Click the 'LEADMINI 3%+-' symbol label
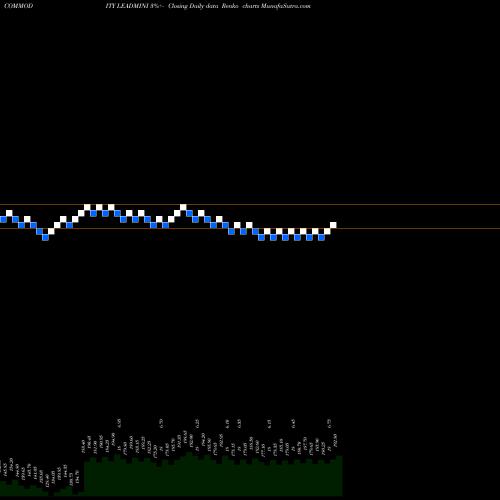Image resolution: width=500 pixels, height=500 pixels. tap(140, 6)
